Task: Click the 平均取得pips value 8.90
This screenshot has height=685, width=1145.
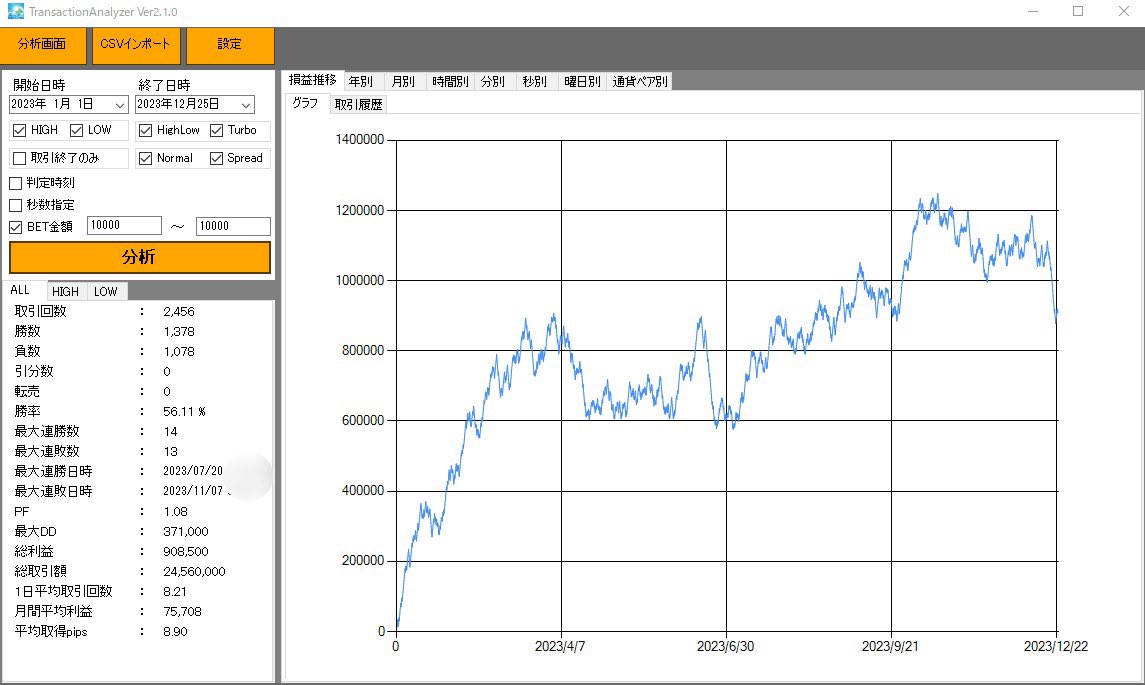Action: point(175,632)
